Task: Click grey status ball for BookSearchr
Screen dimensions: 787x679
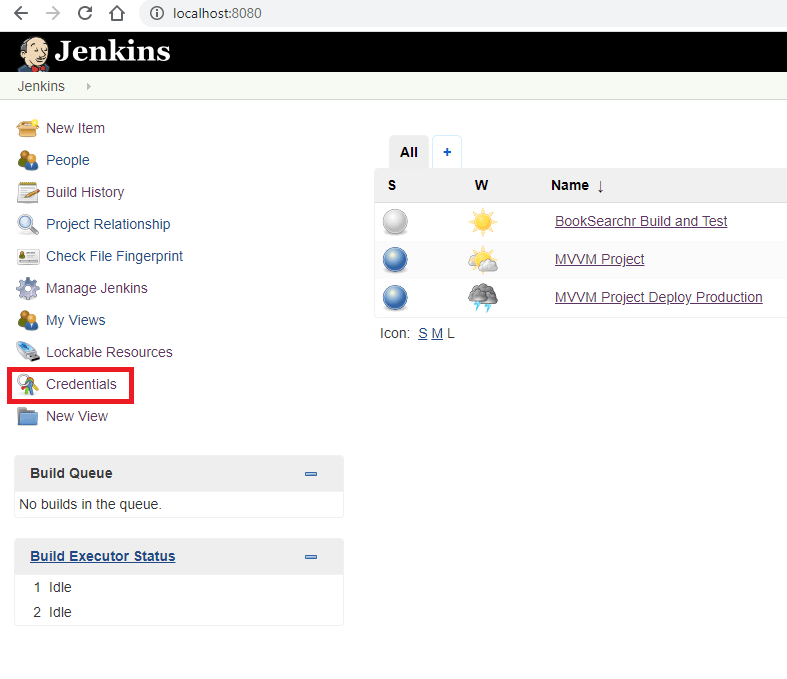Action: (395, 222)
